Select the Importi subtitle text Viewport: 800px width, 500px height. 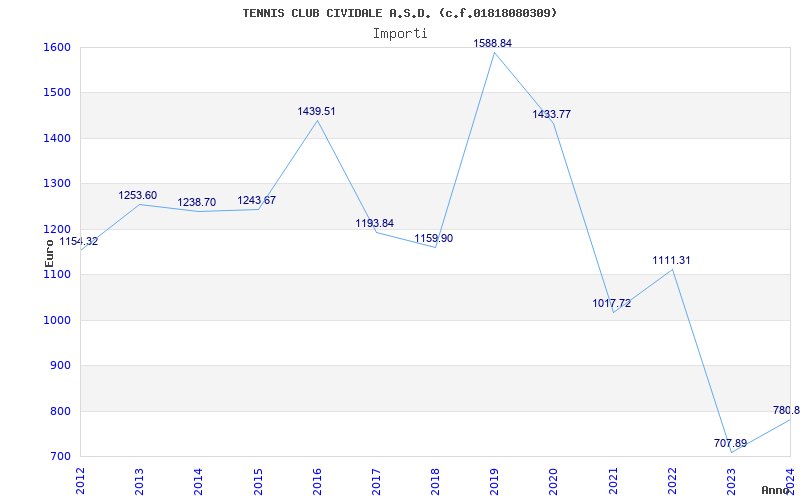(x=400, y=33)
